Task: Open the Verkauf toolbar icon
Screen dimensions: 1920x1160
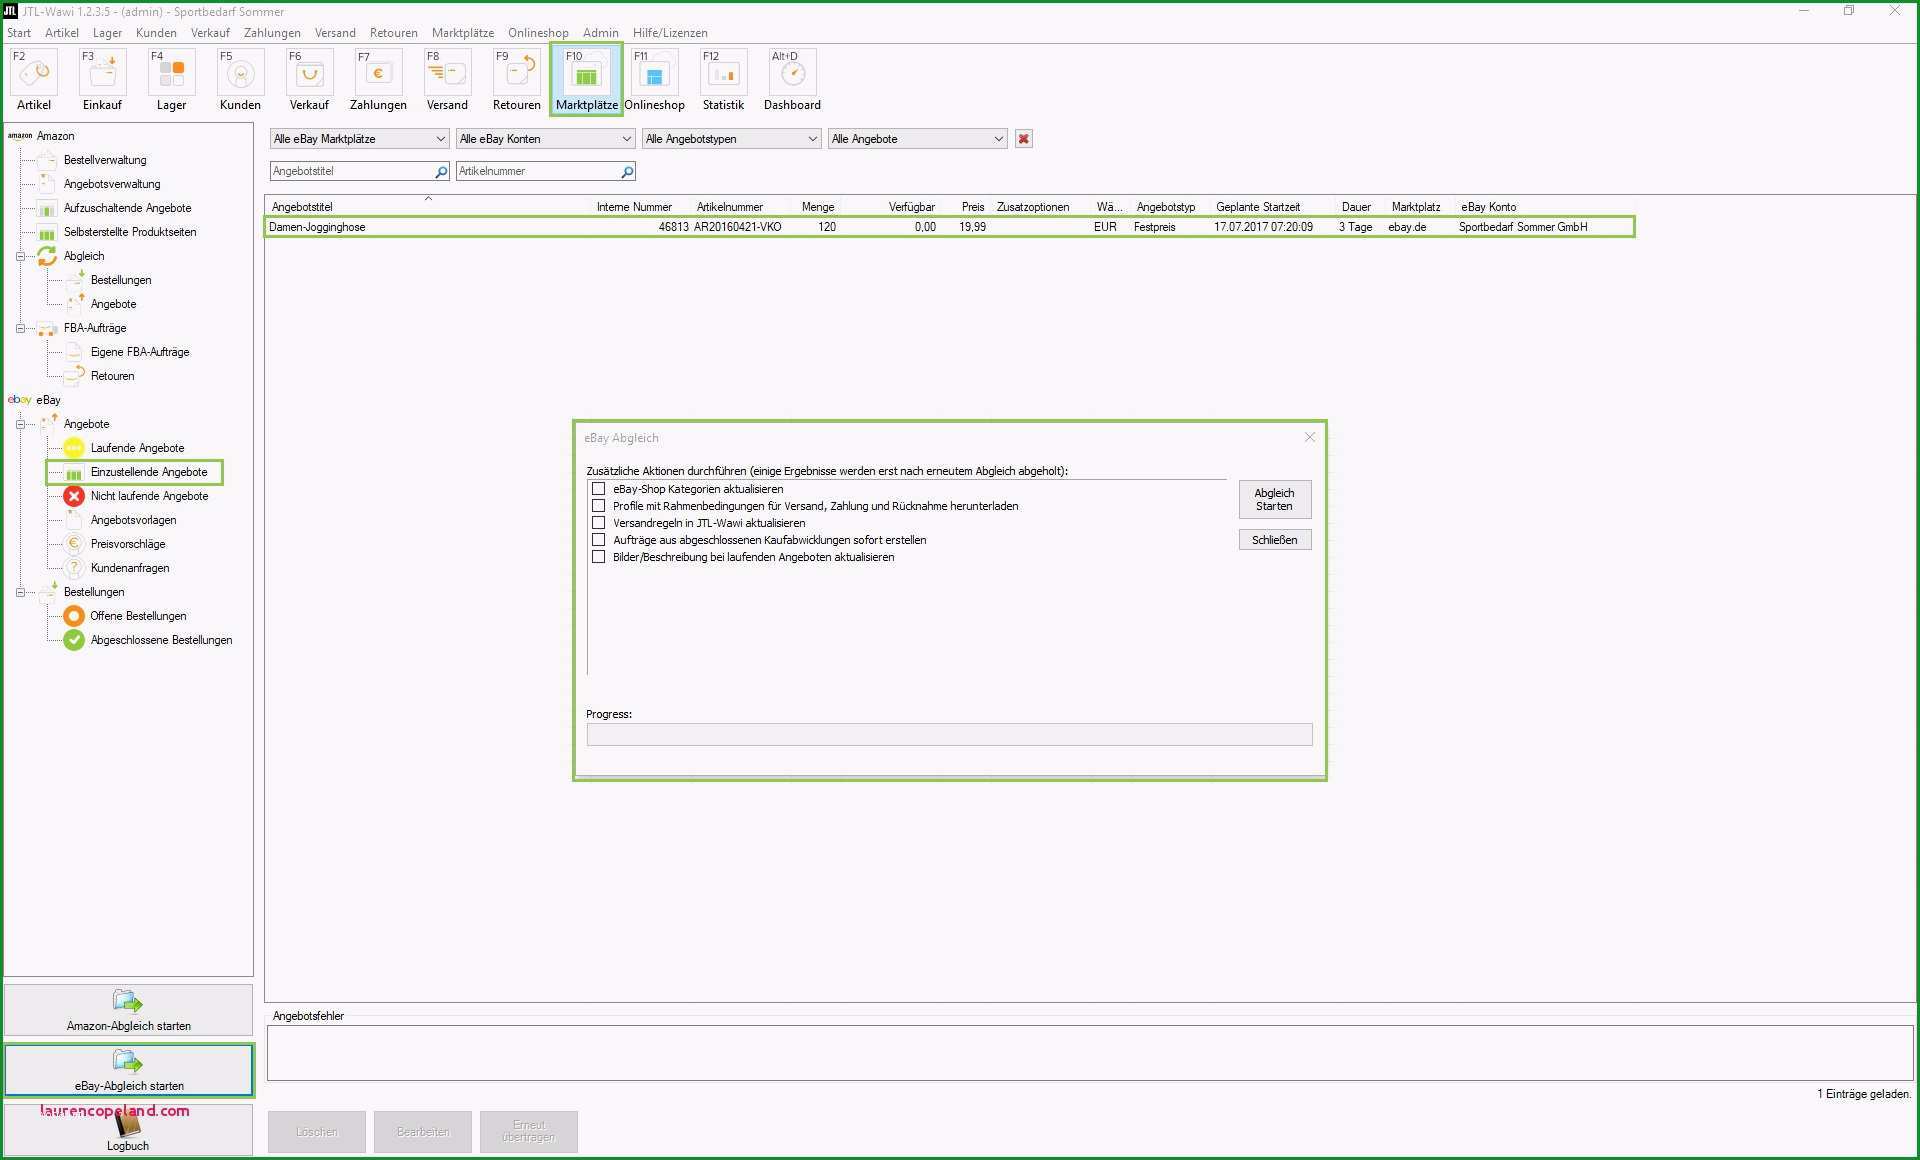Action: pos(309,80)
